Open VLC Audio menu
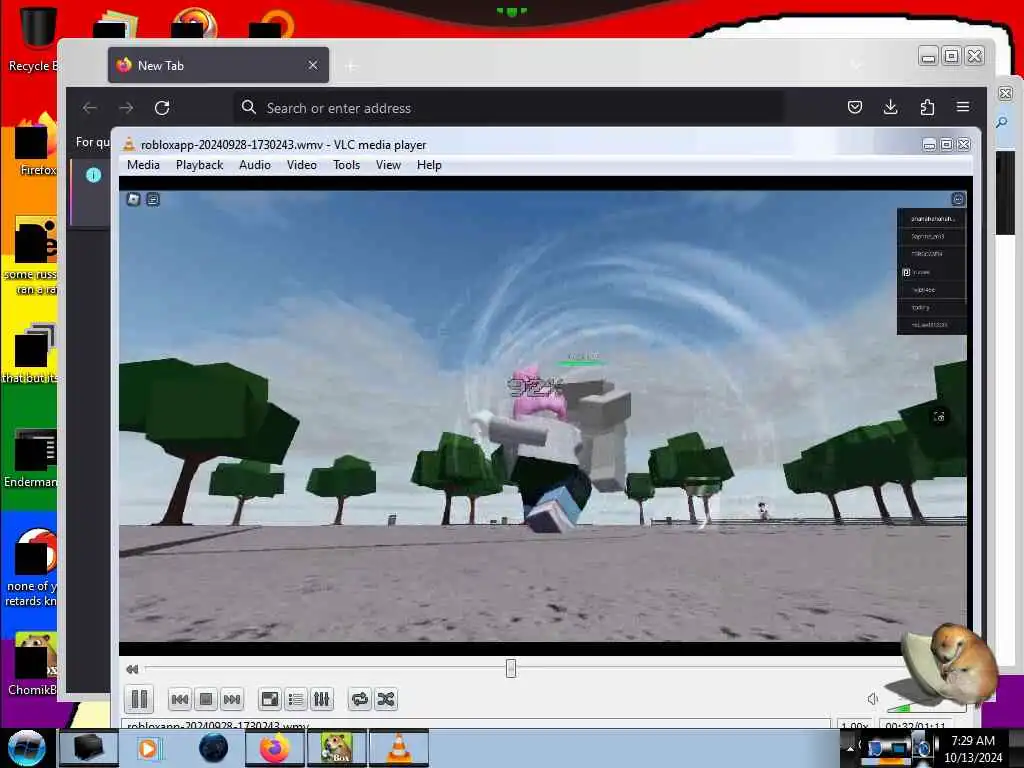1024x768 pixels. click(255, 165)
